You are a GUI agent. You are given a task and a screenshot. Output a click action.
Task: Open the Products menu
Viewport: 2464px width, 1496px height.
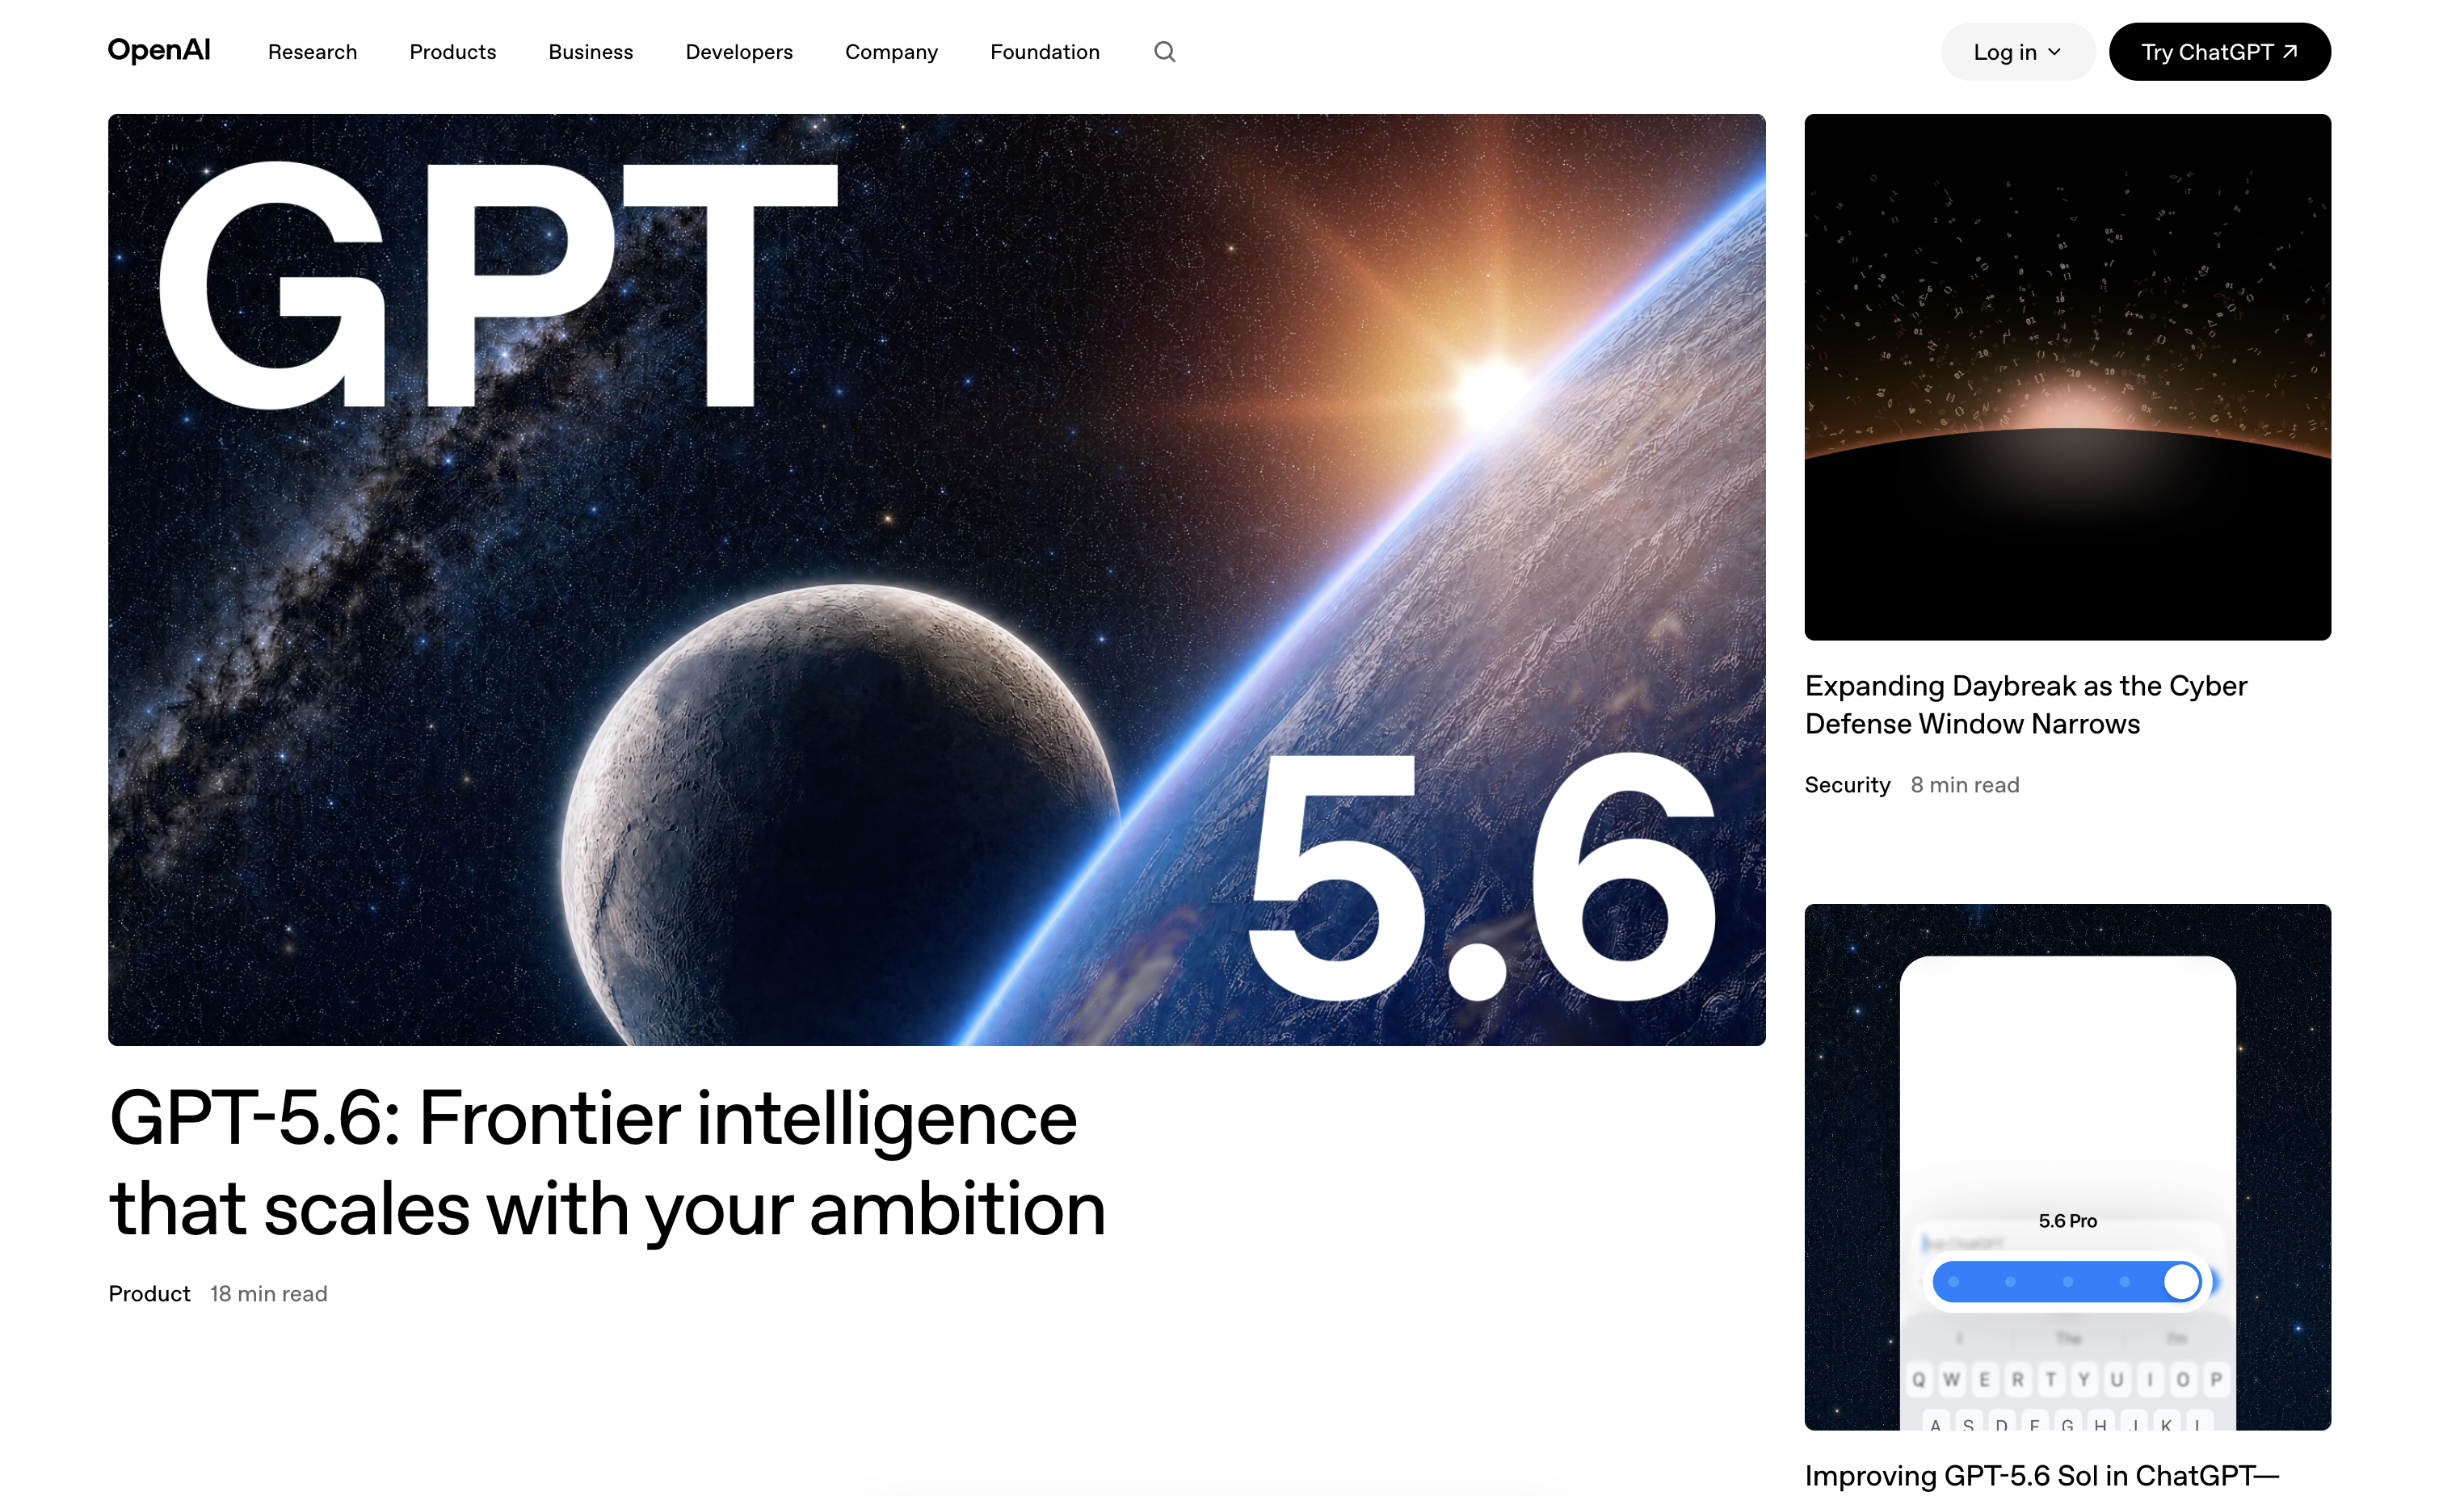(x=452, y=52)
